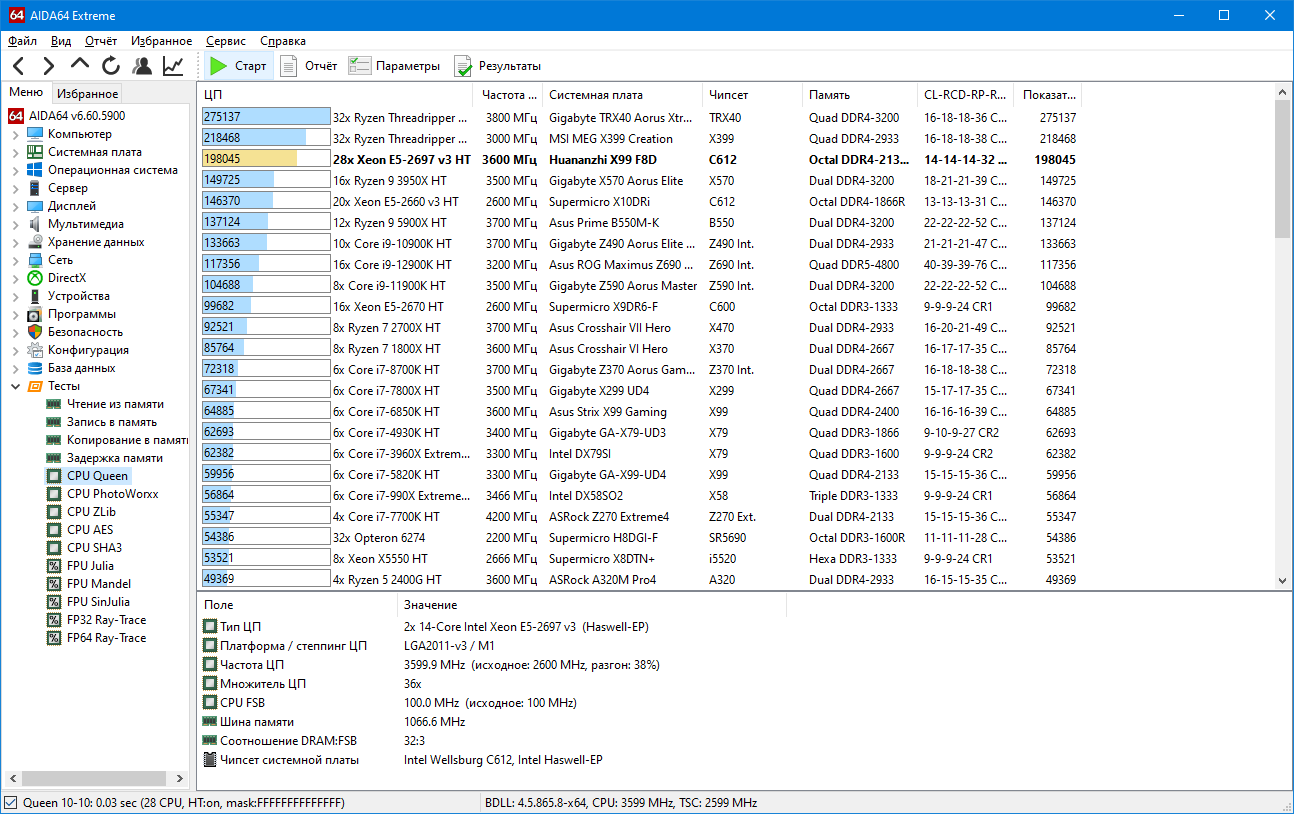The width and height of the screenshot is (1294, 814).
Task: Click the CPU PhotoWorxx test icon
Action: pyautogui.click(x=54, y=494)
